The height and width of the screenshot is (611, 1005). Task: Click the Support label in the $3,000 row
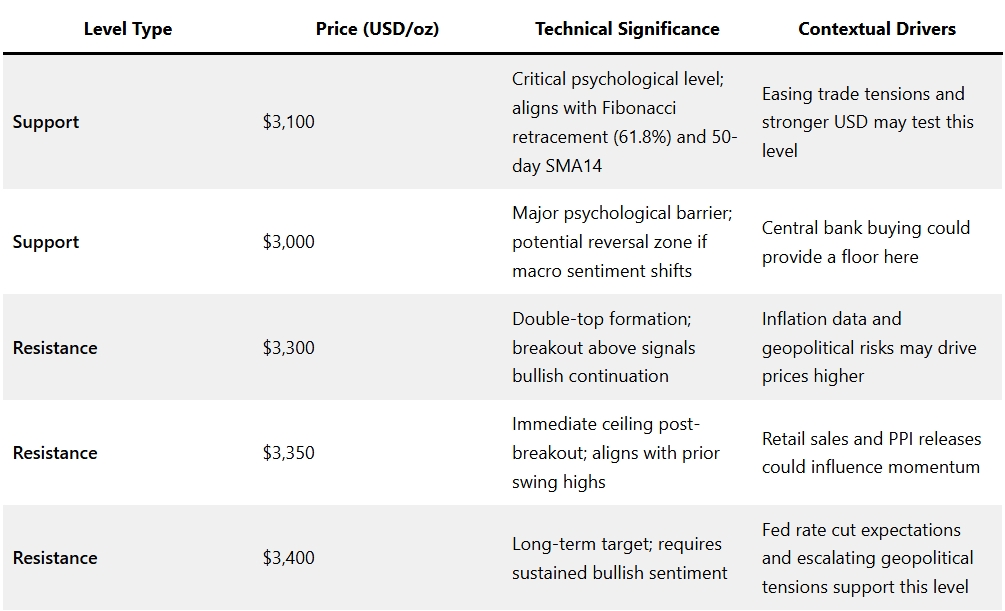[46, 242]
